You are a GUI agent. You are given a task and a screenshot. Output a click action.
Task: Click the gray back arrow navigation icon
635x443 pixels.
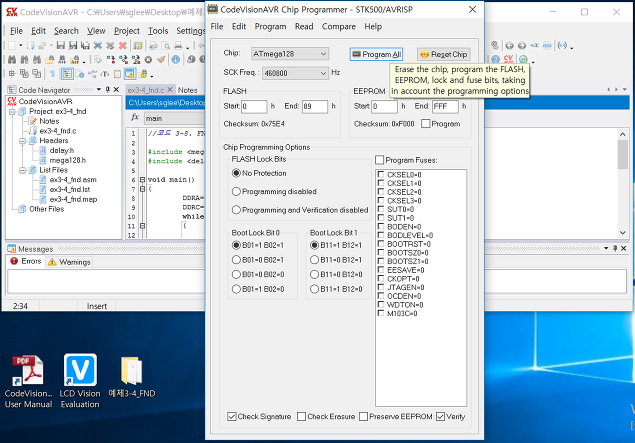pos(509,46)
